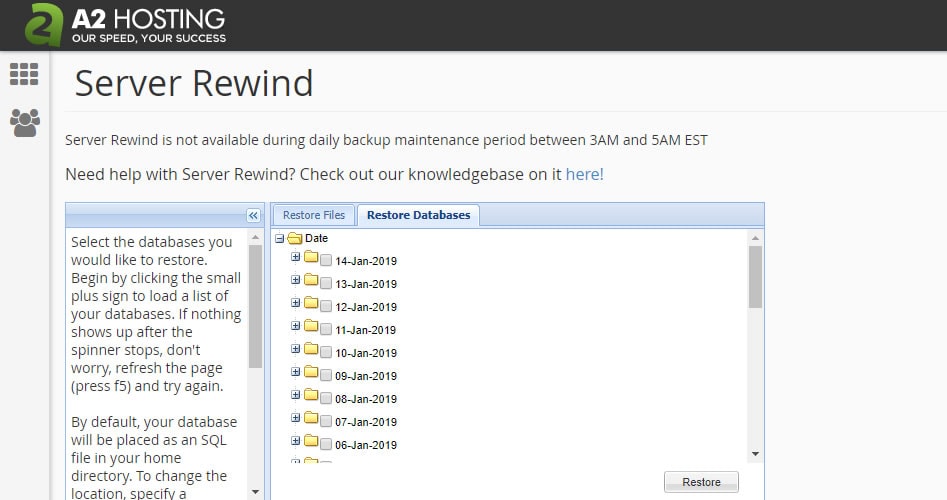
Task: Click the Date root folder icon
Action: (295, 239)
